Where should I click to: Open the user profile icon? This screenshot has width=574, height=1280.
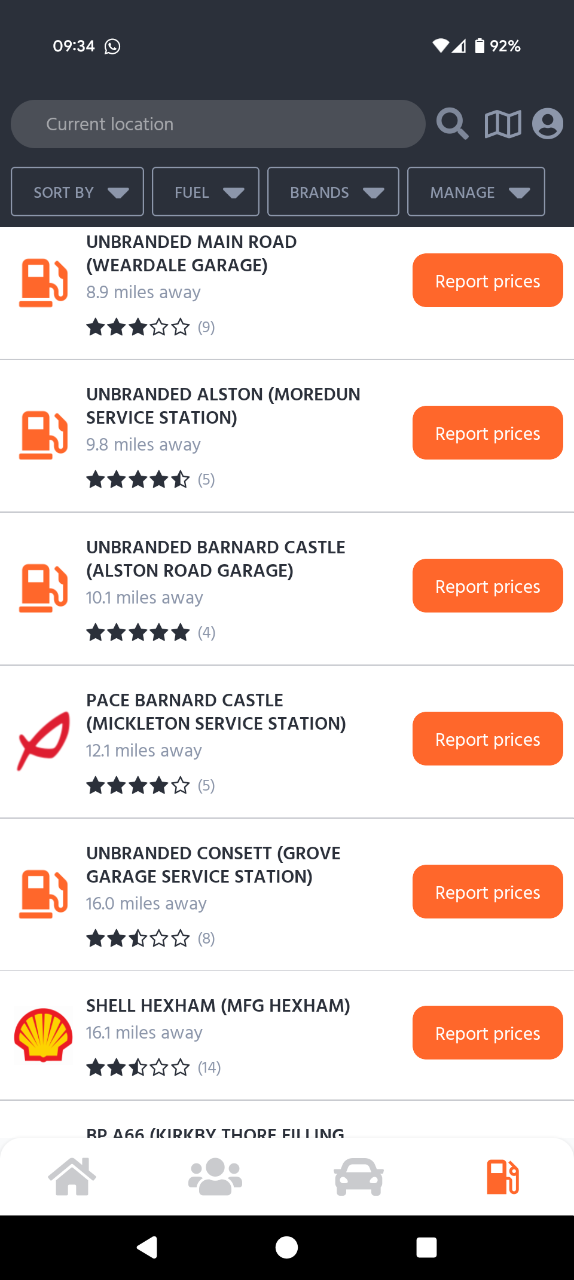pos(547,124)
